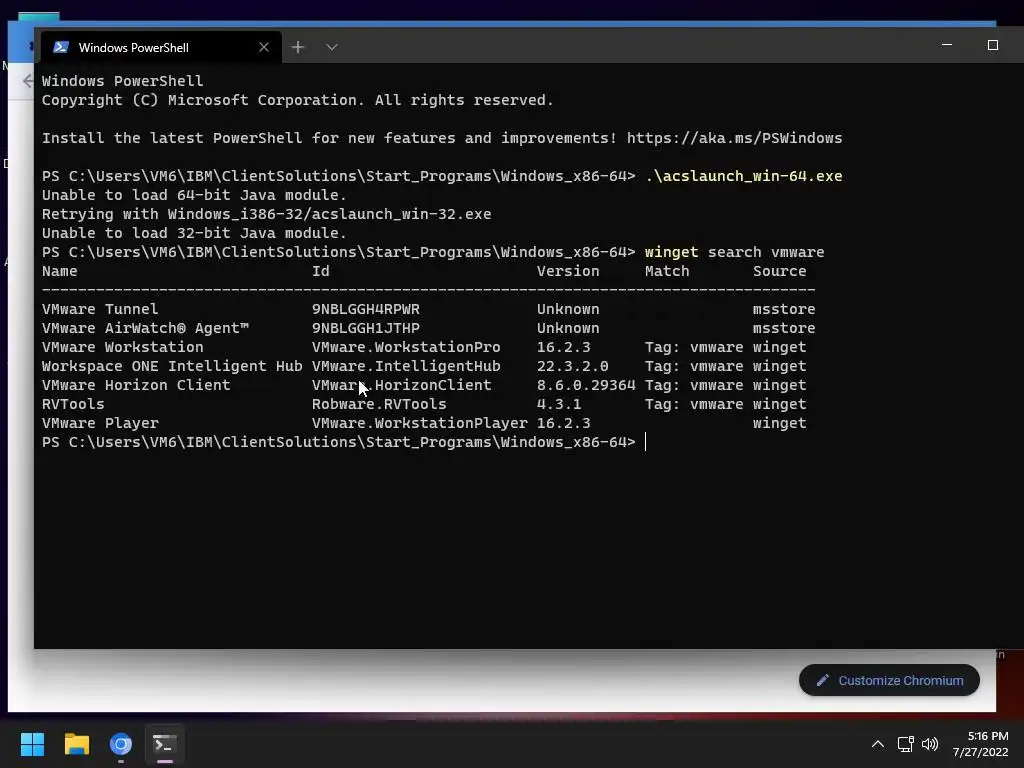This screenshot has height=768, width=1024.
Task: Open network settings from system tray
Action: click(905, 744)
